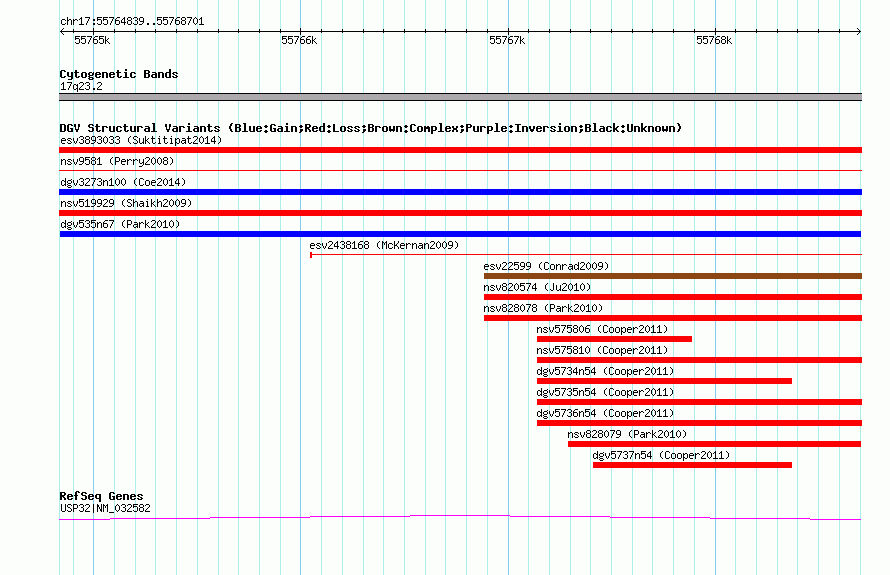Select the red dgv5735n54 loss bar
This screenshot has width=890, height=575.
(x=699, y=402)
